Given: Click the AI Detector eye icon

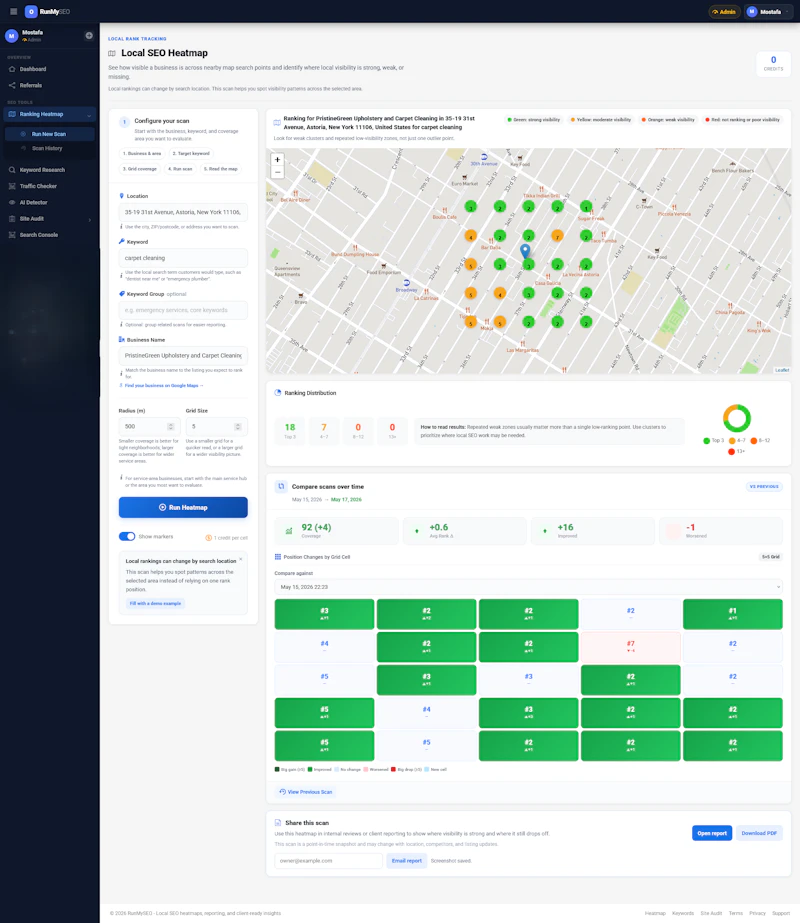Looking at the screenshot, I should click(12, 202).
